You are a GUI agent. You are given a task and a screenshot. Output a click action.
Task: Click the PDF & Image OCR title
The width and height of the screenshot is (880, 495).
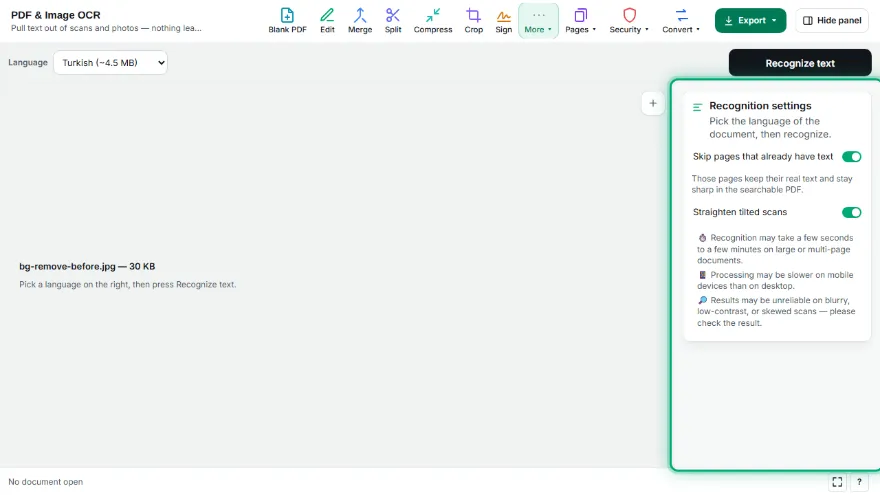point(56,15)
